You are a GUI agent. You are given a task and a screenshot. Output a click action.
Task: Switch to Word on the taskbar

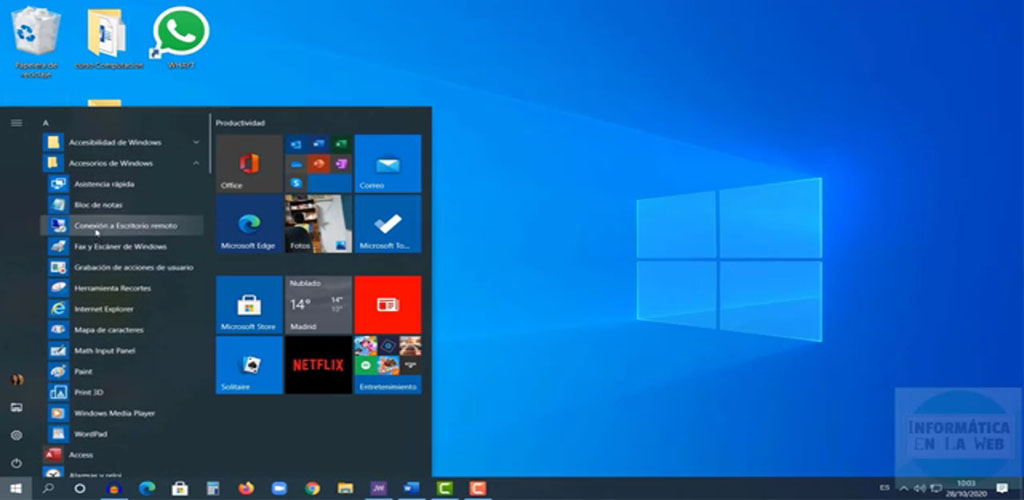[x=411, y=488]
